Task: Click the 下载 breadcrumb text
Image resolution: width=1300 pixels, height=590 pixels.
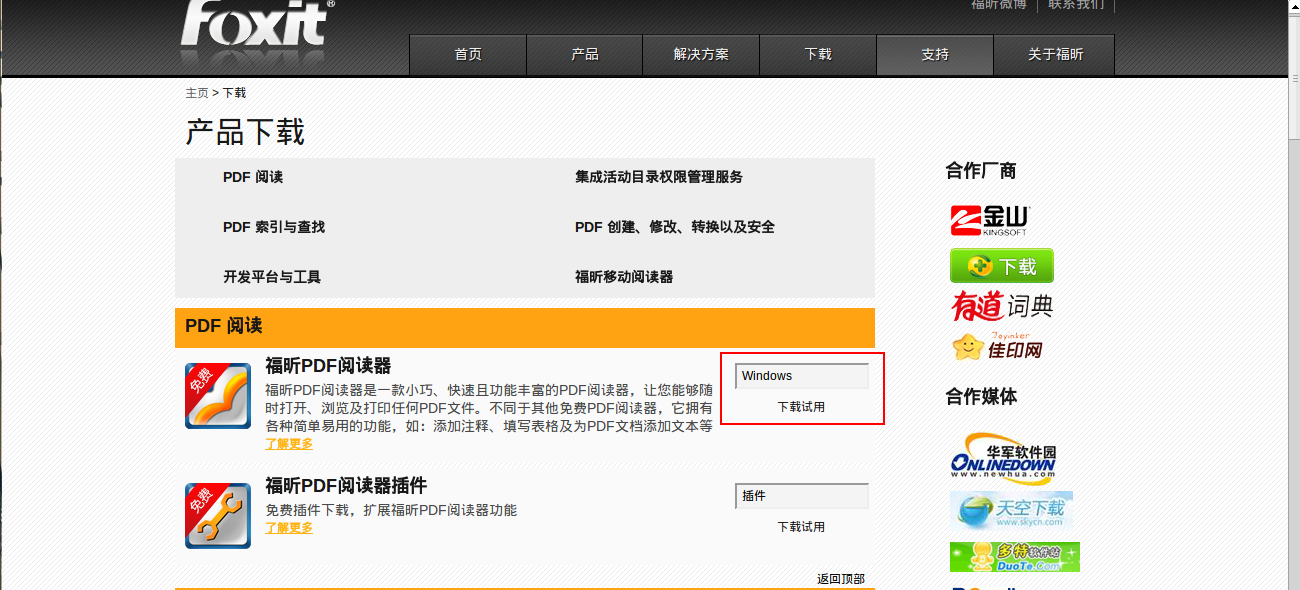Action: [x=234, y=93]
